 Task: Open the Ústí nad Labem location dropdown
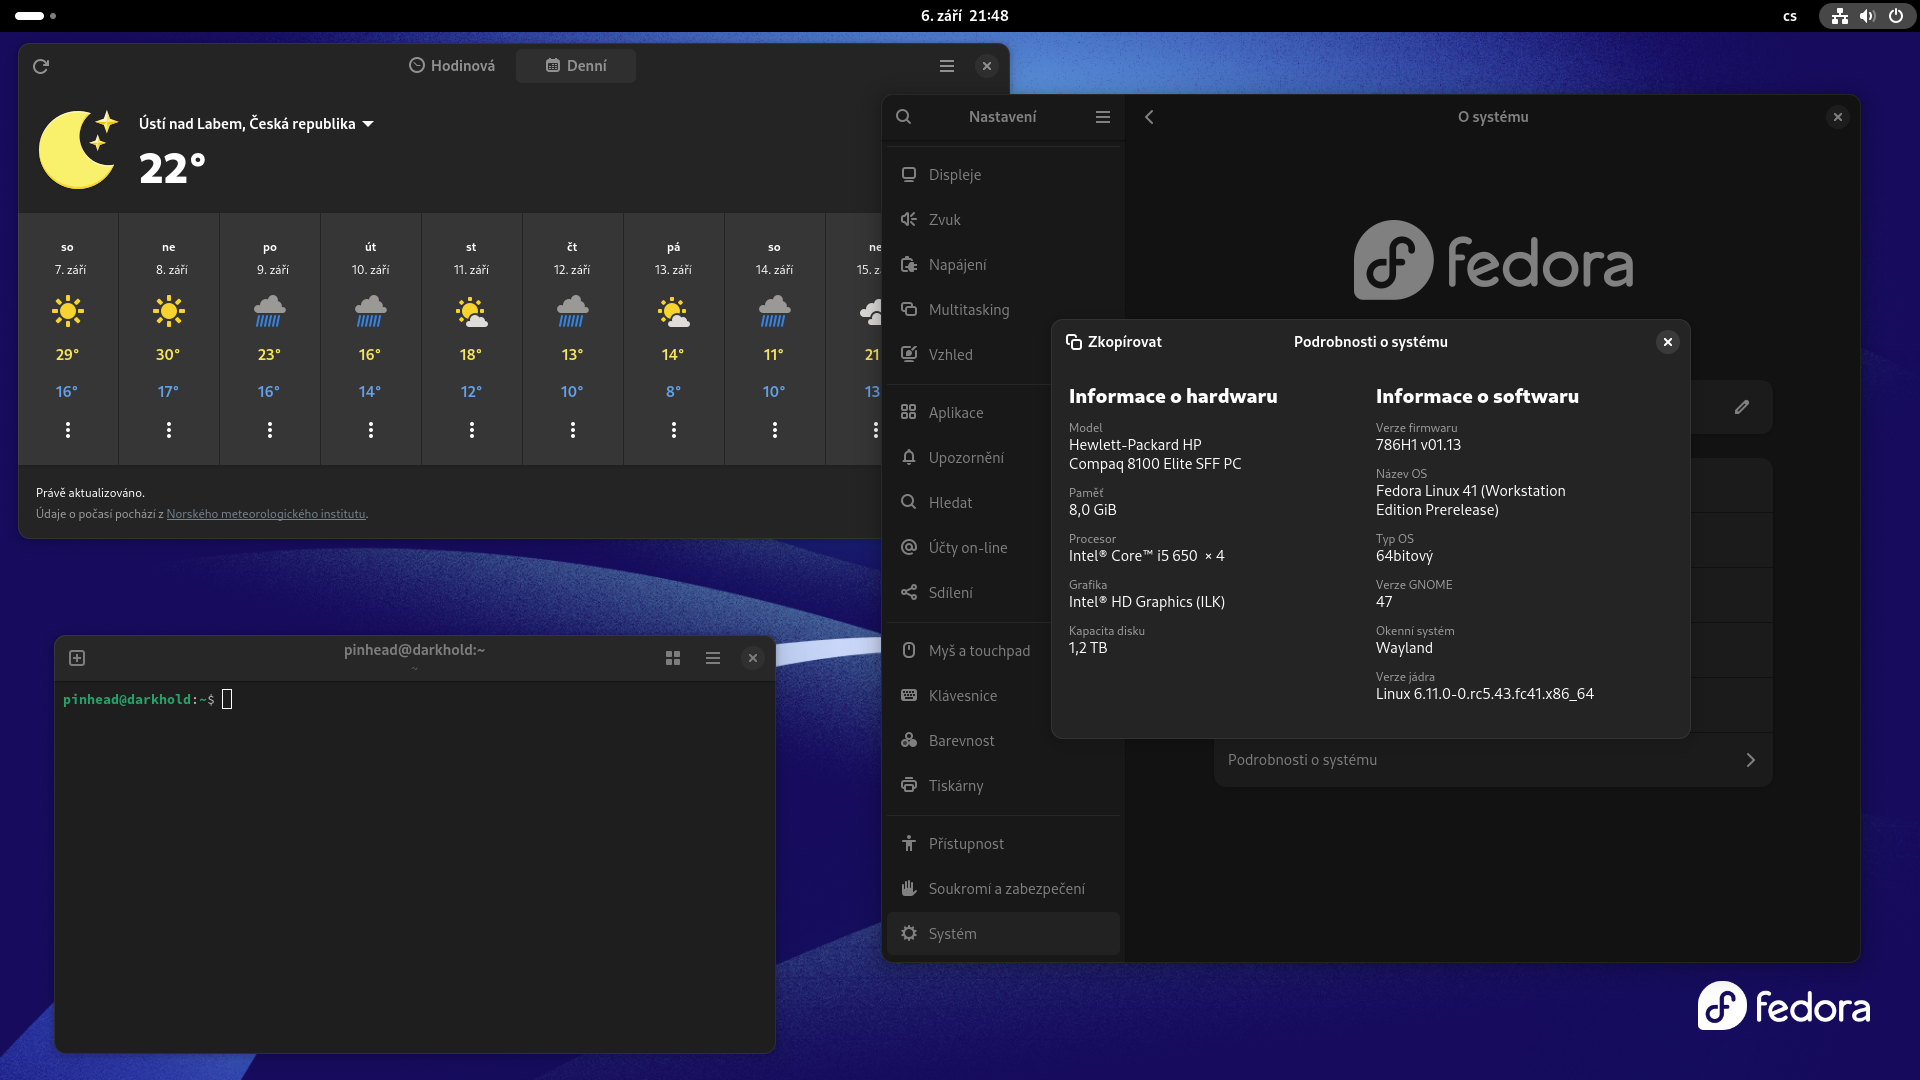(x=256, y=124)
